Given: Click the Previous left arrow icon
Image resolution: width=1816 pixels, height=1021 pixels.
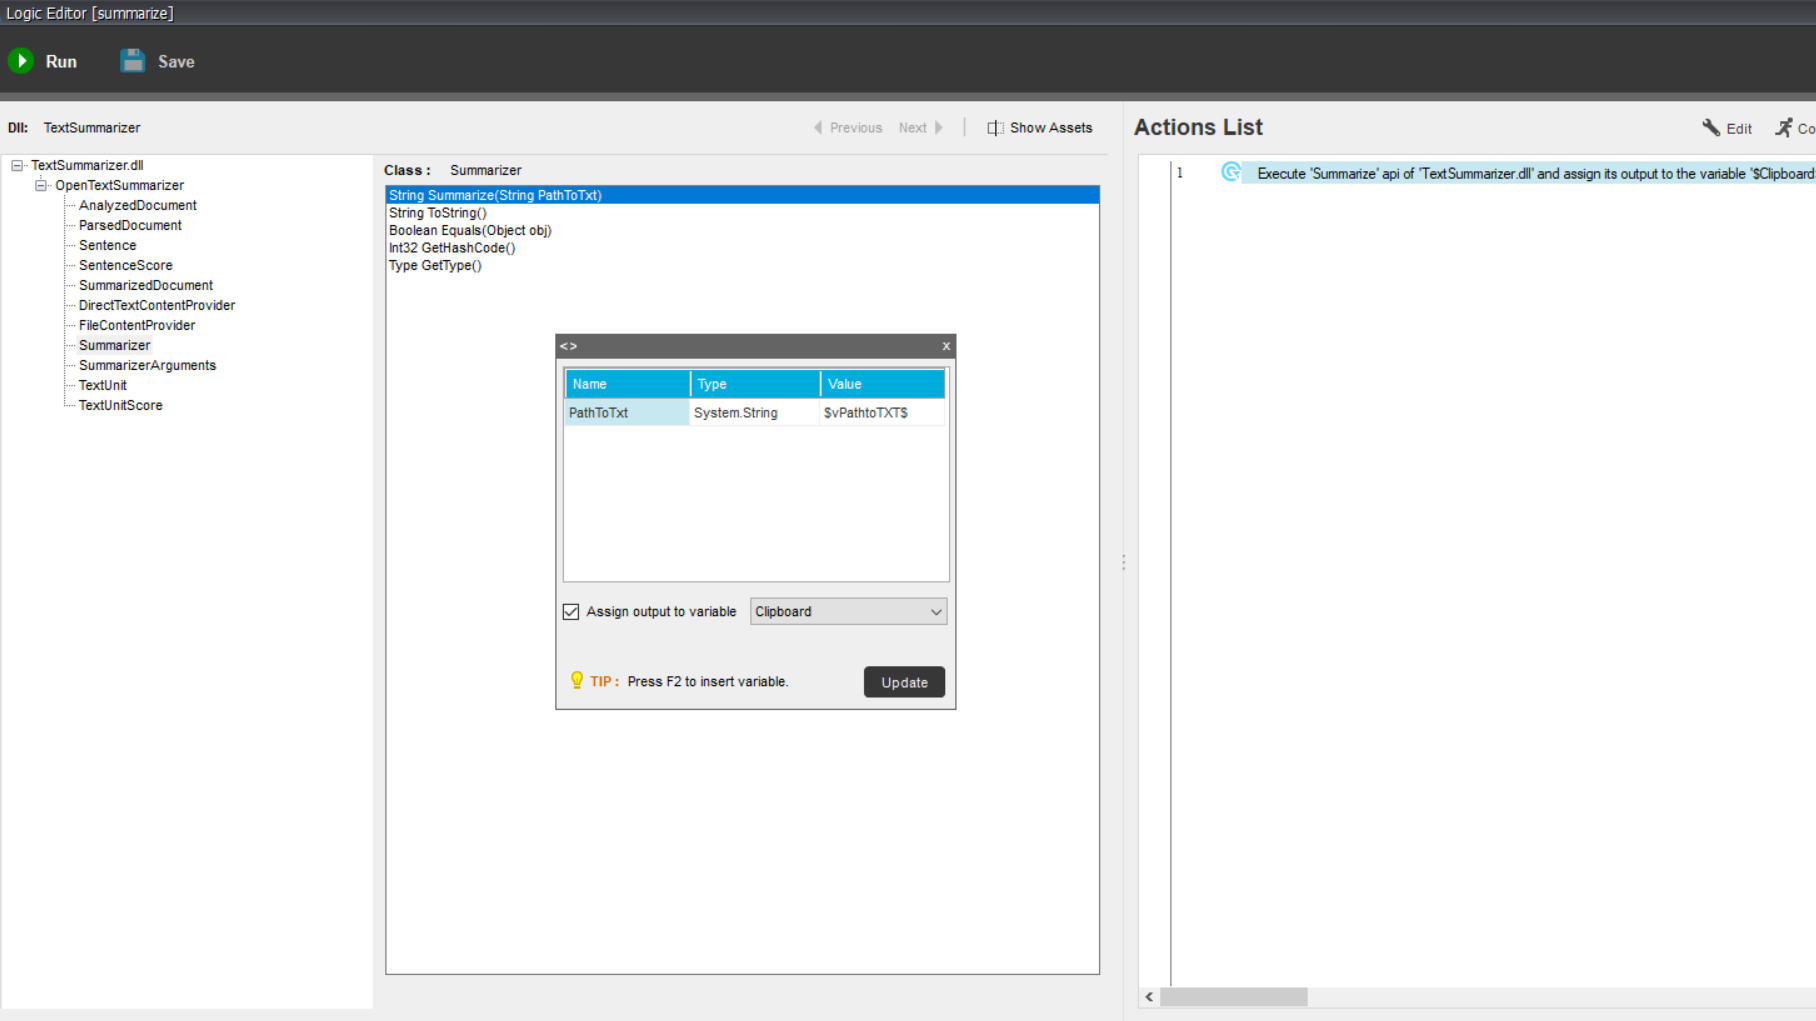Looking at the screenshot, I should [818, 128].
